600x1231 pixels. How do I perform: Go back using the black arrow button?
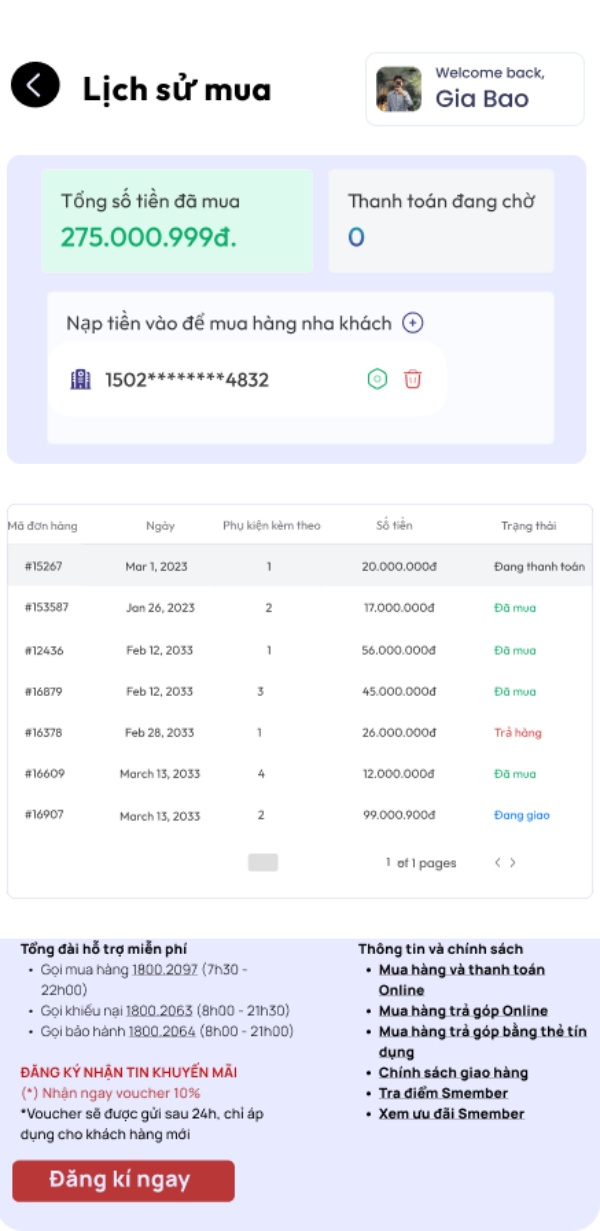pyautogui.click(x=35, y=85)
